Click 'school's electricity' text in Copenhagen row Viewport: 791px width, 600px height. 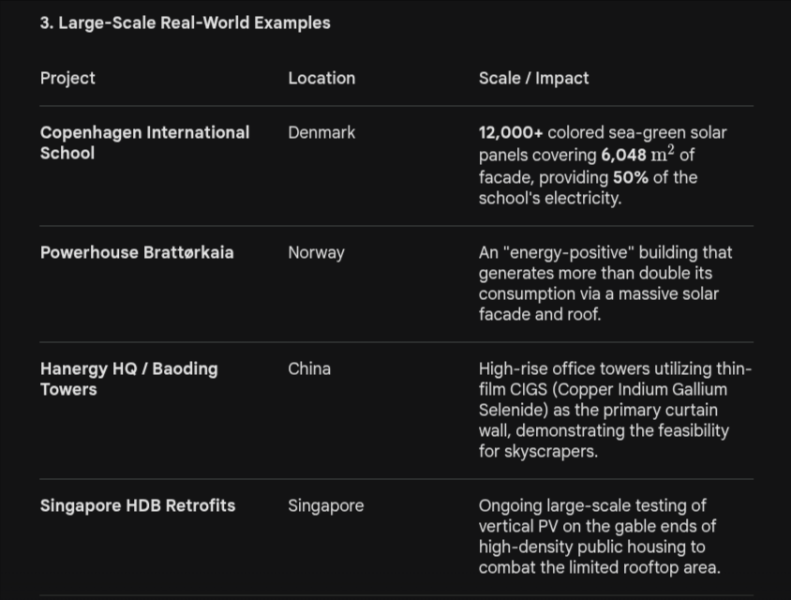[550, 198]
